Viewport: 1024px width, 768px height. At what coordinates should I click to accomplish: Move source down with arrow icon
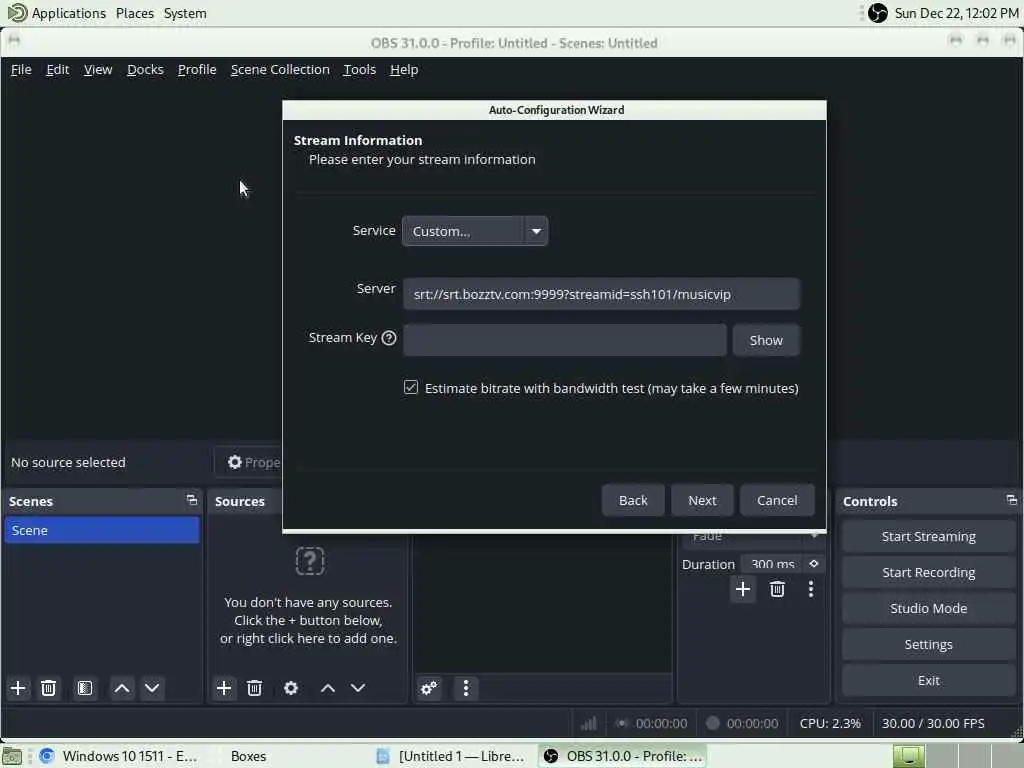point(358,688)
